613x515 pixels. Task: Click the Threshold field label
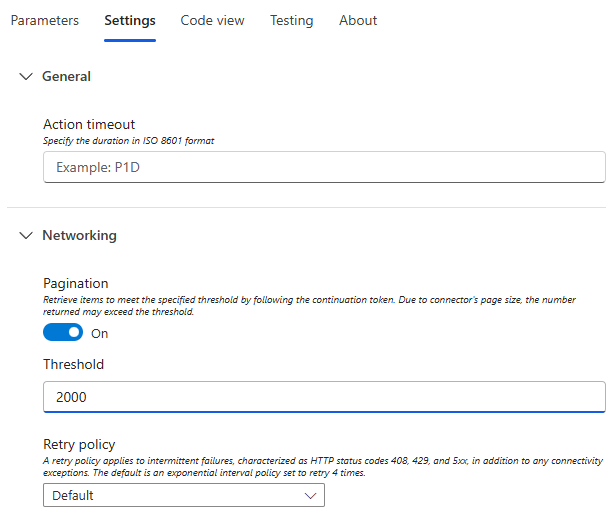(73, 365)
